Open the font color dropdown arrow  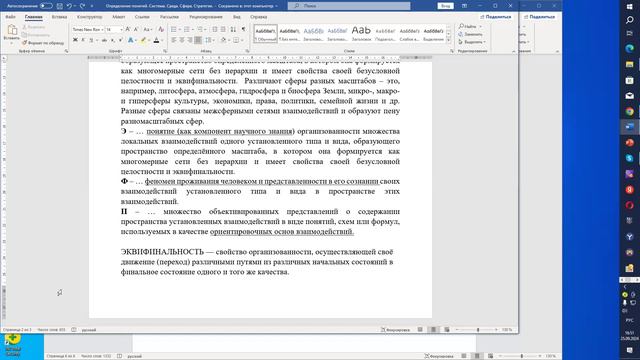162,40
